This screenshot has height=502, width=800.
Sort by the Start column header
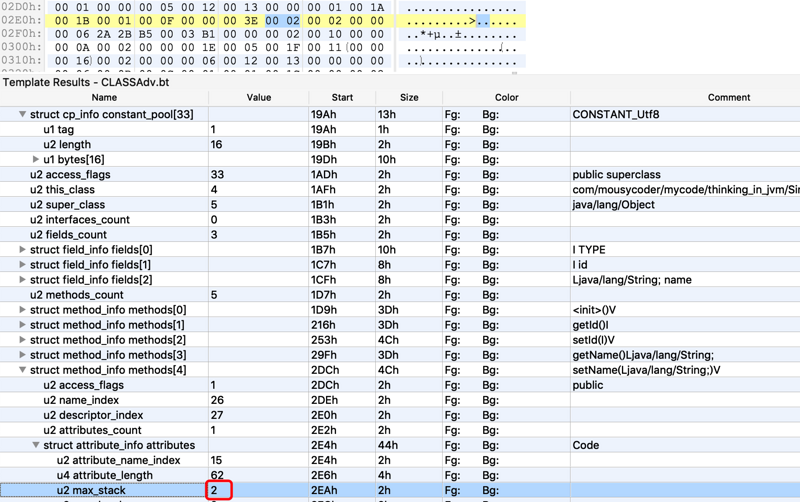pyautogui.click(x=342, y=97)
